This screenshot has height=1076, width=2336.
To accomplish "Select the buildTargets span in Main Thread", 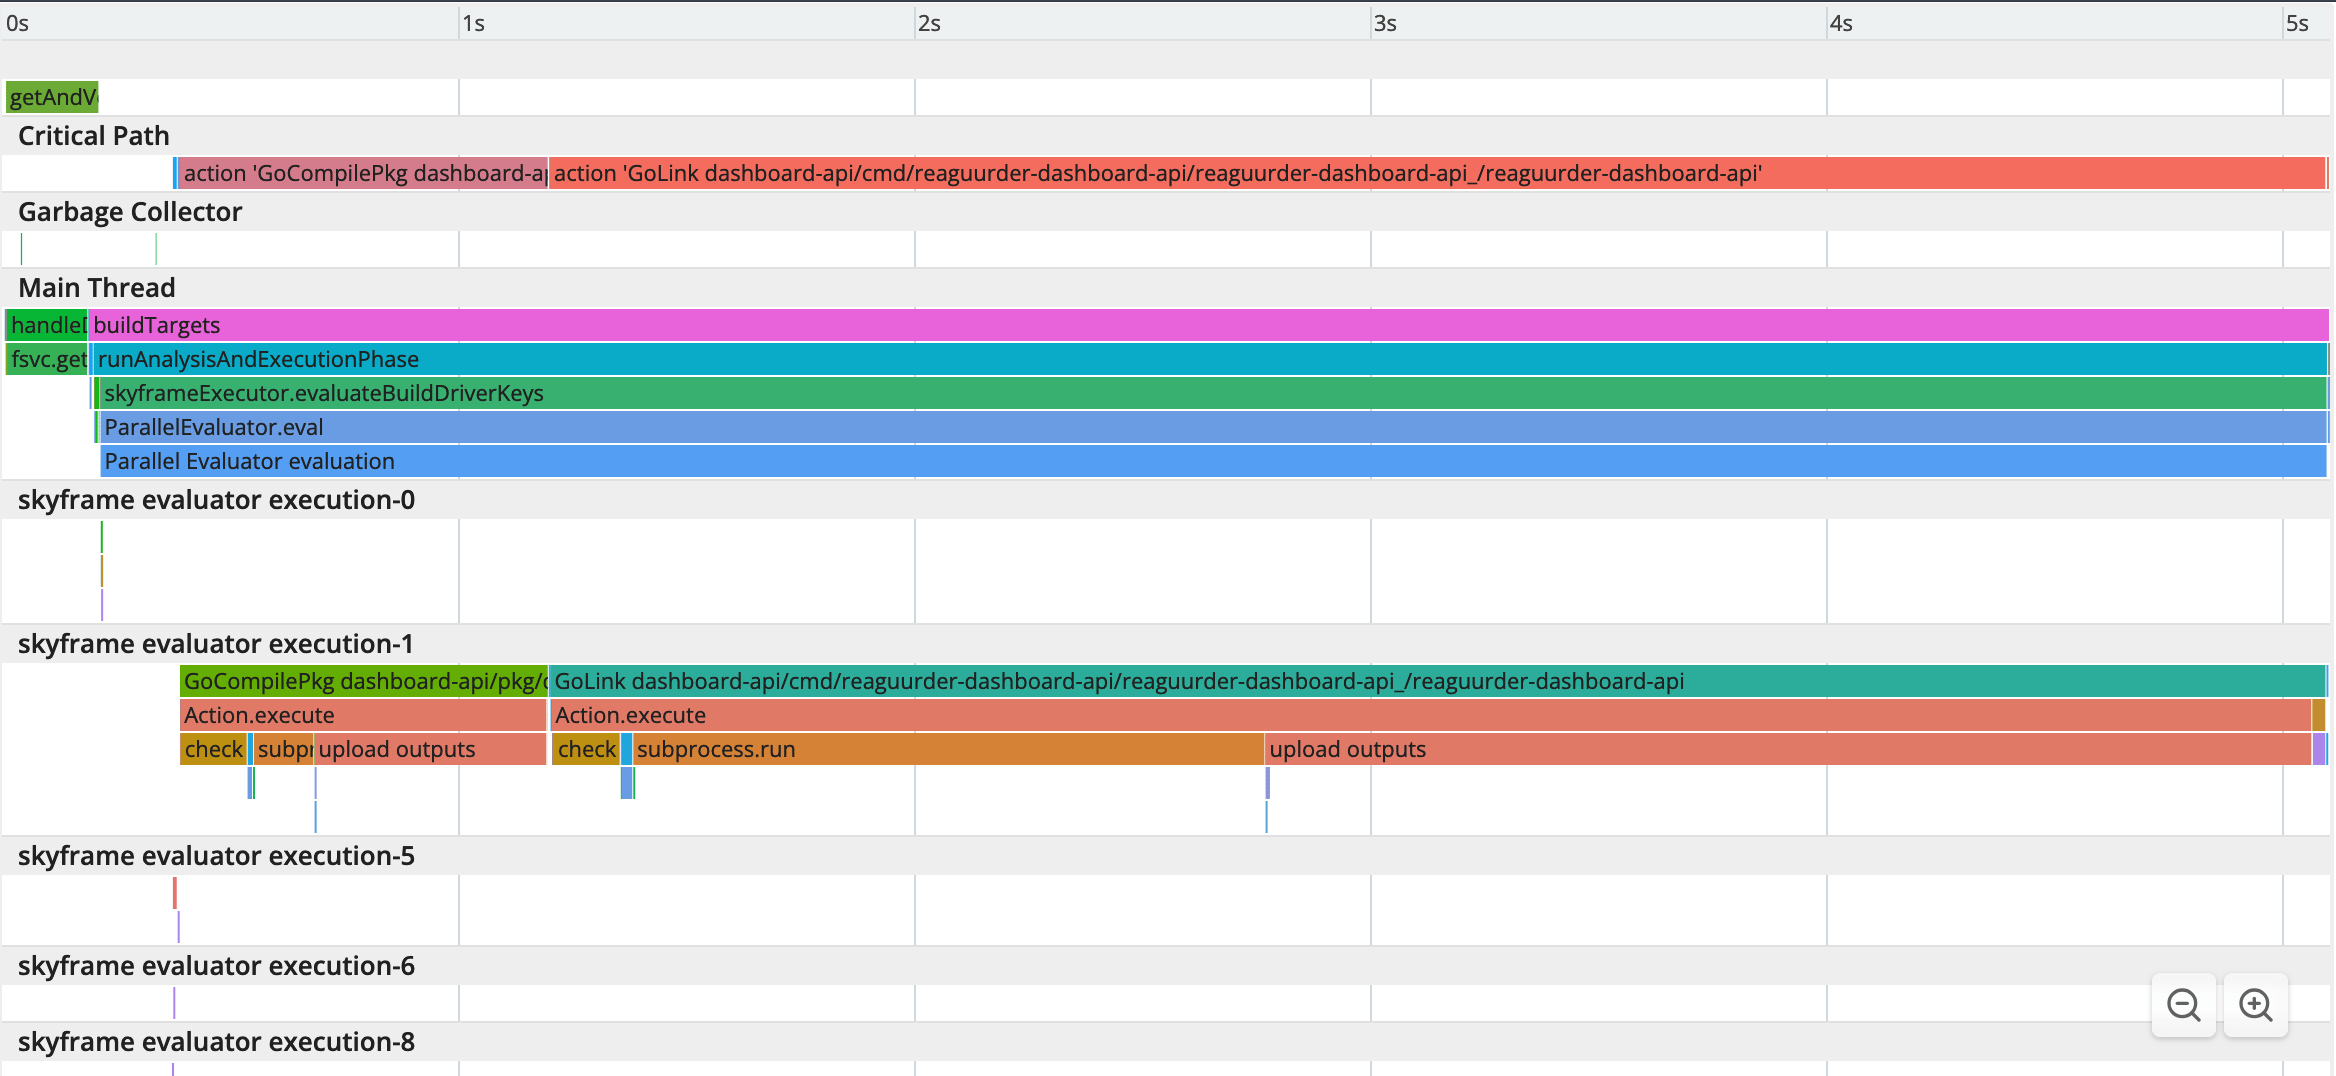I will tap(1209, 325).
